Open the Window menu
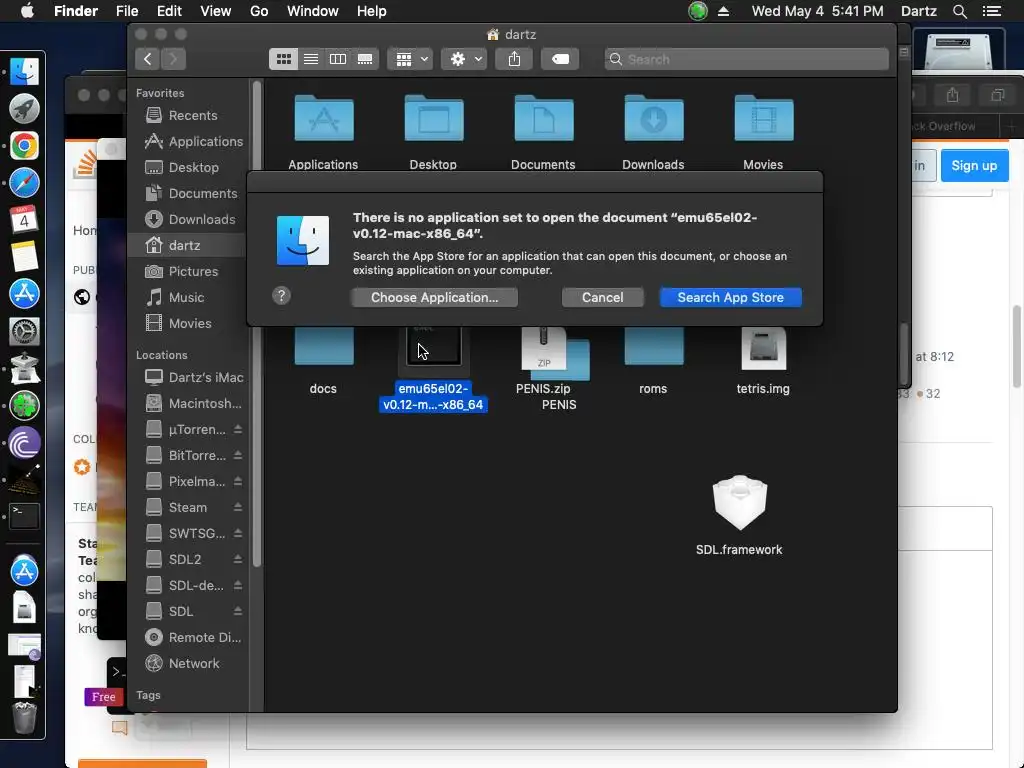This screenshot has height=768, width=1024. (x=313, y=11)
